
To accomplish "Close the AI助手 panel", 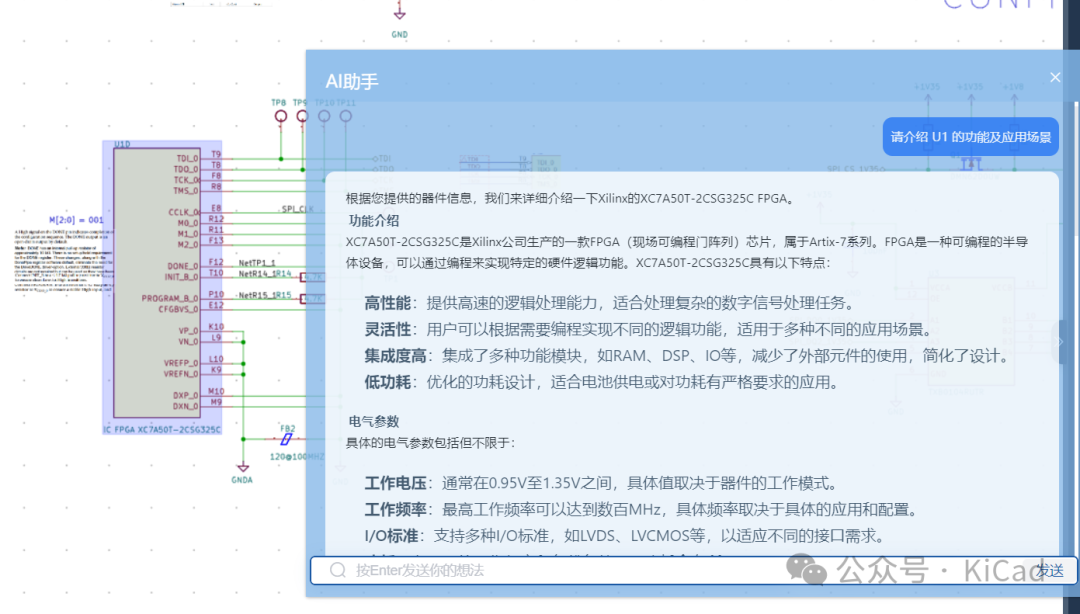I will point(1055,77).
